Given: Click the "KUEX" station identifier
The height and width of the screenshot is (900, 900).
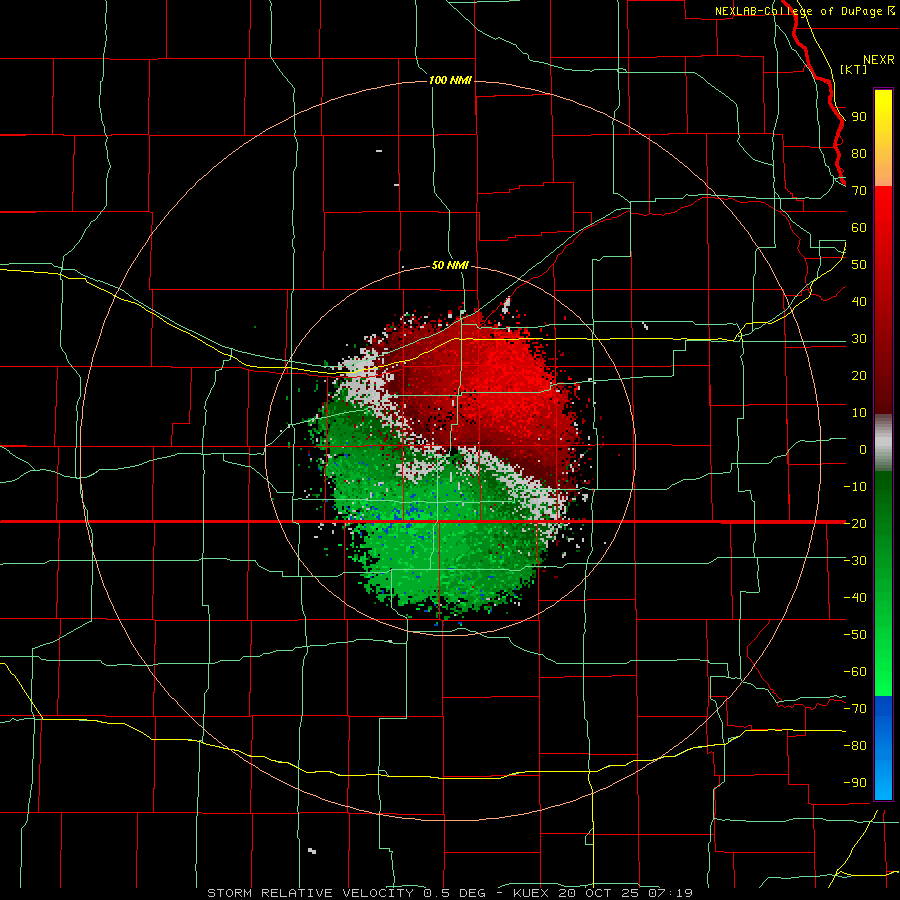Looking at the screenshot, I should [531, 893].
